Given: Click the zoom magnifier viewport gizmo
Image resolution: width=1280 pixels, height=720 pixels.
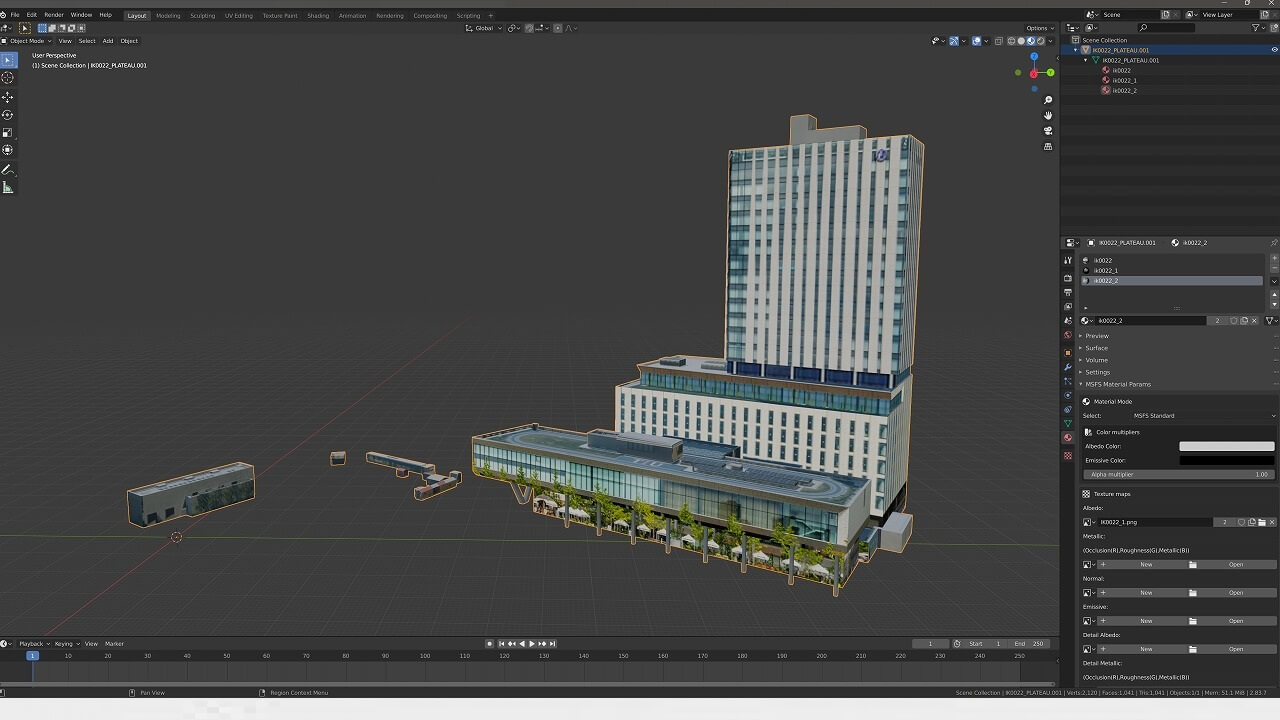Looking at the screenshot, I should (x=1048, y=100).
